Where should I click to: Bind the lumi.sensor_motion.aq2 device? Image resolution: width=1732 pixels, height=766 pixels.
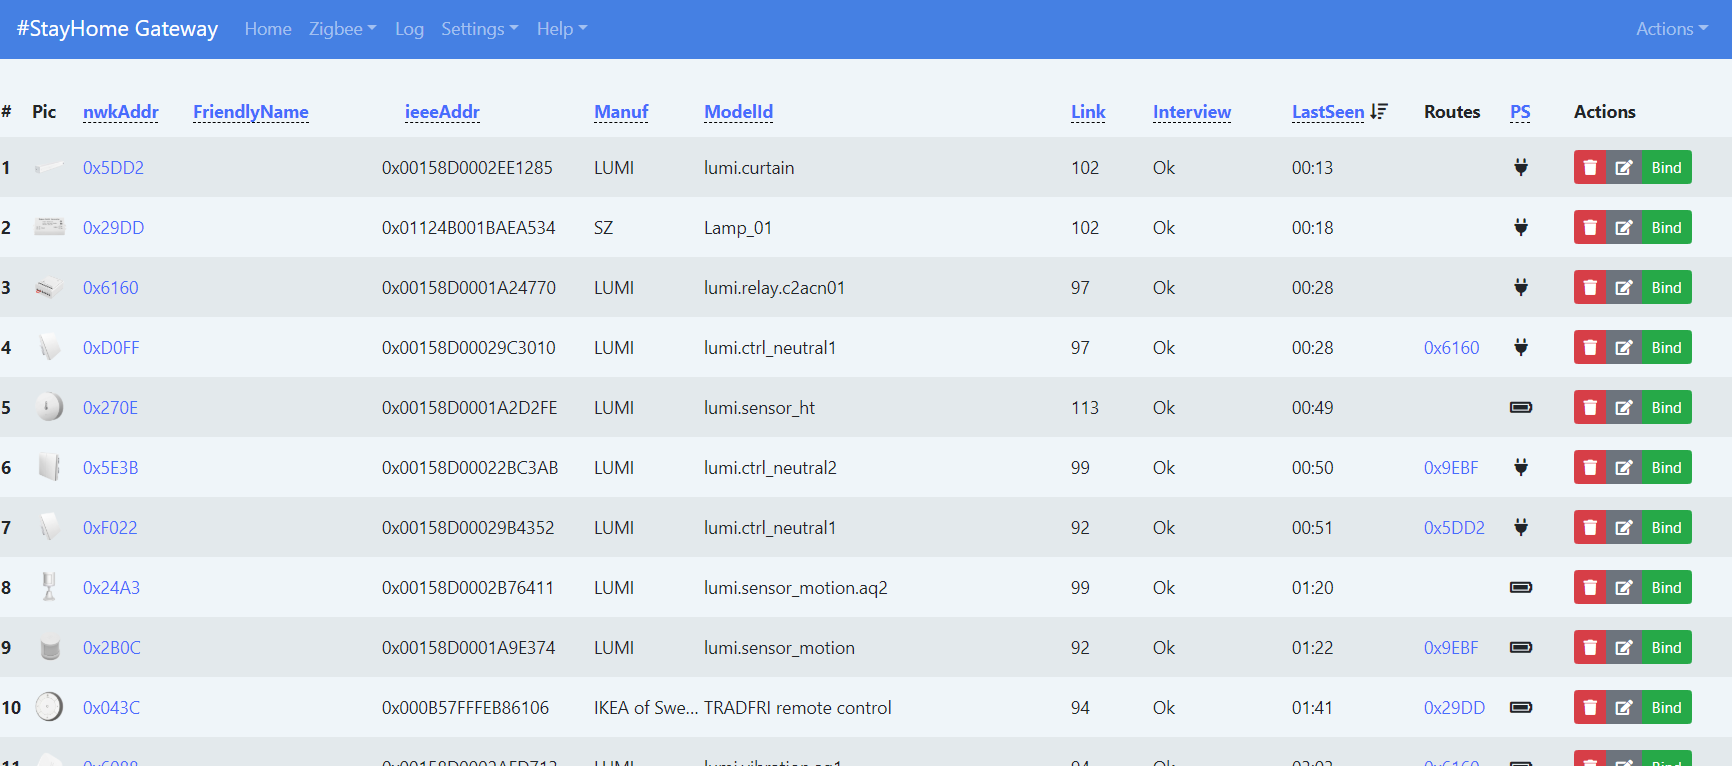pos(1666,587)
